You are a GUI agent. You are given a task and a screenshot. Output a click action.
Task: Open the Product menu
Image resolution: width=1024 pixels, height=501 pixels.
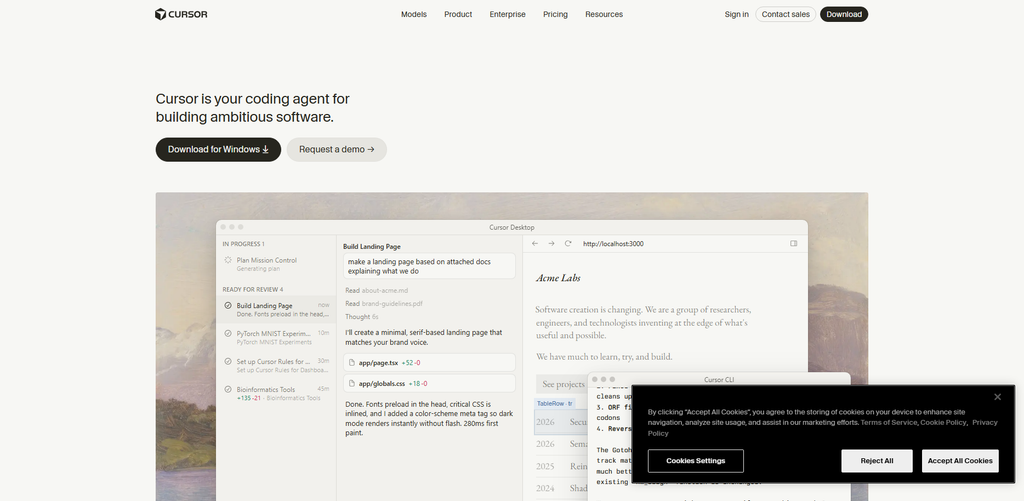458,14
